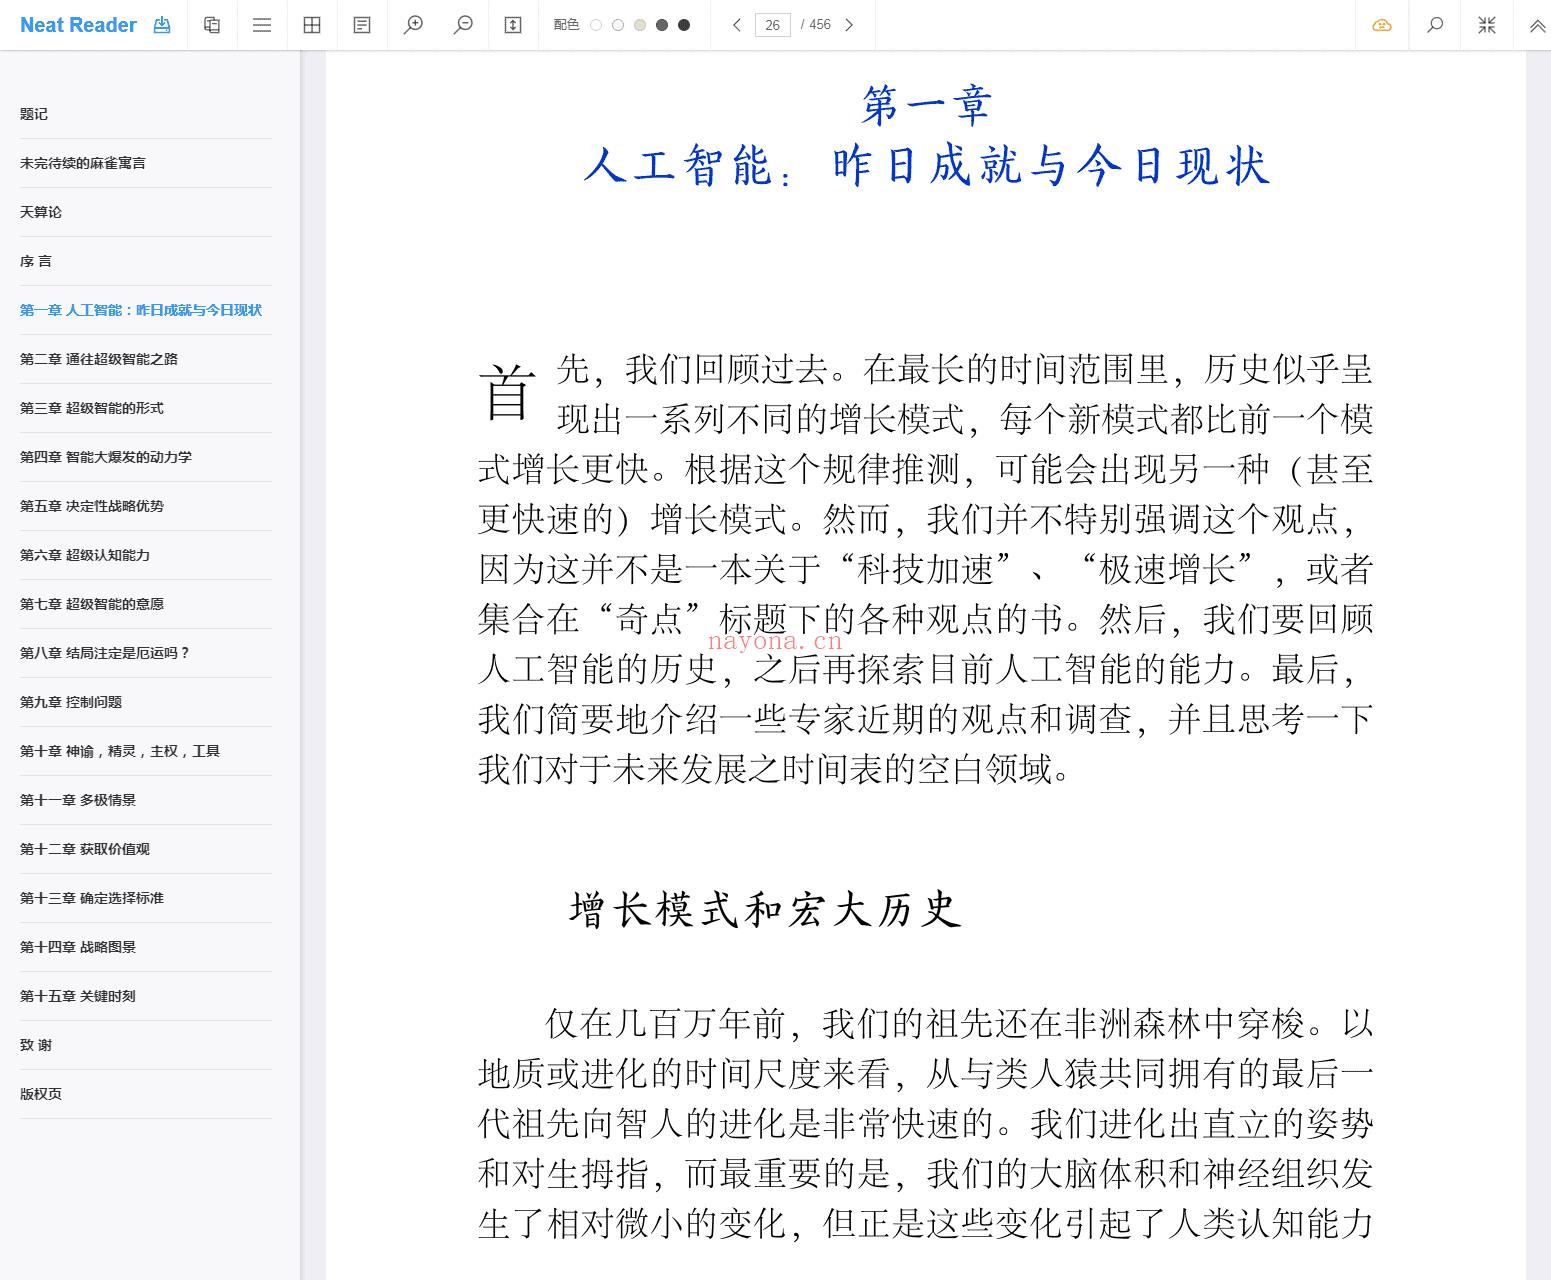Click the 增长模式和宏大历史 heading
Screen dimensions: 1551x1280
(x=766, y=910)
